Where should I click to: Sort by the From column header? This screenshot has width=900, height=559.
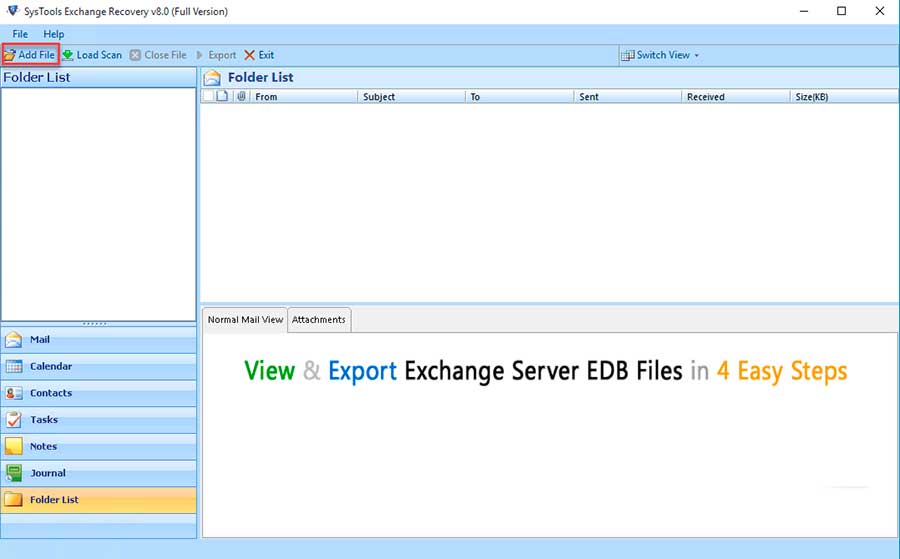pos(304,97)
